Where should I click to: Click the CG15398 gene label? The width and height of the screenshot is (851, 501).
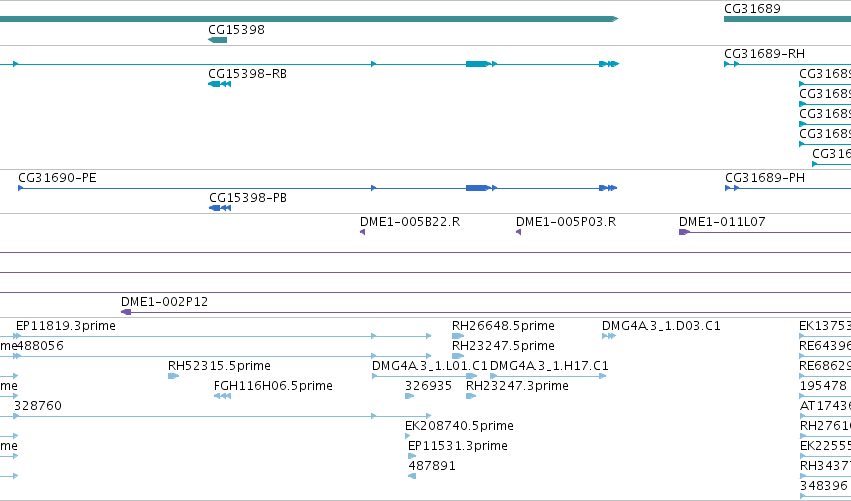click(236, 29)
